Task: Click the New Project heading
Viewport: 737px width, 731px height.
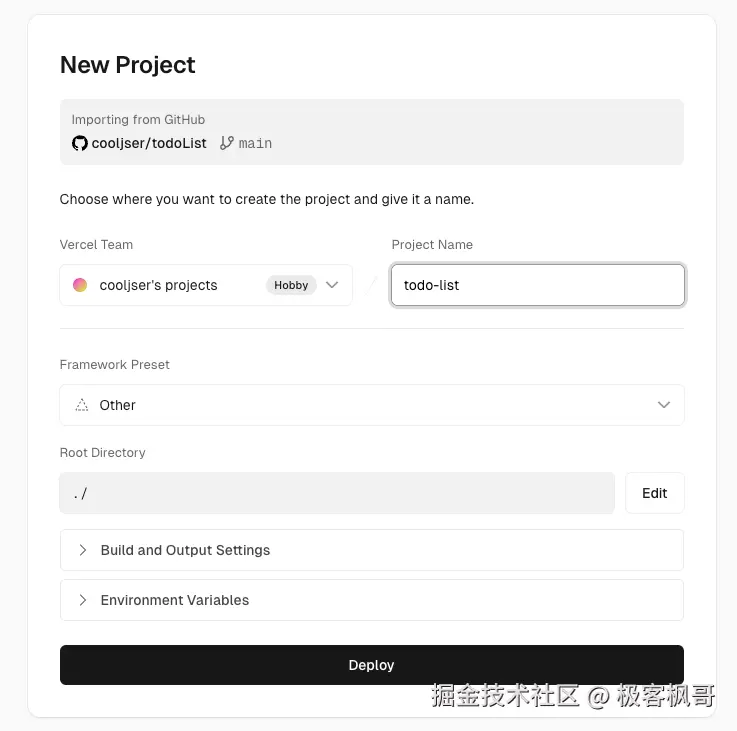Action: click(x=127, y=65)
